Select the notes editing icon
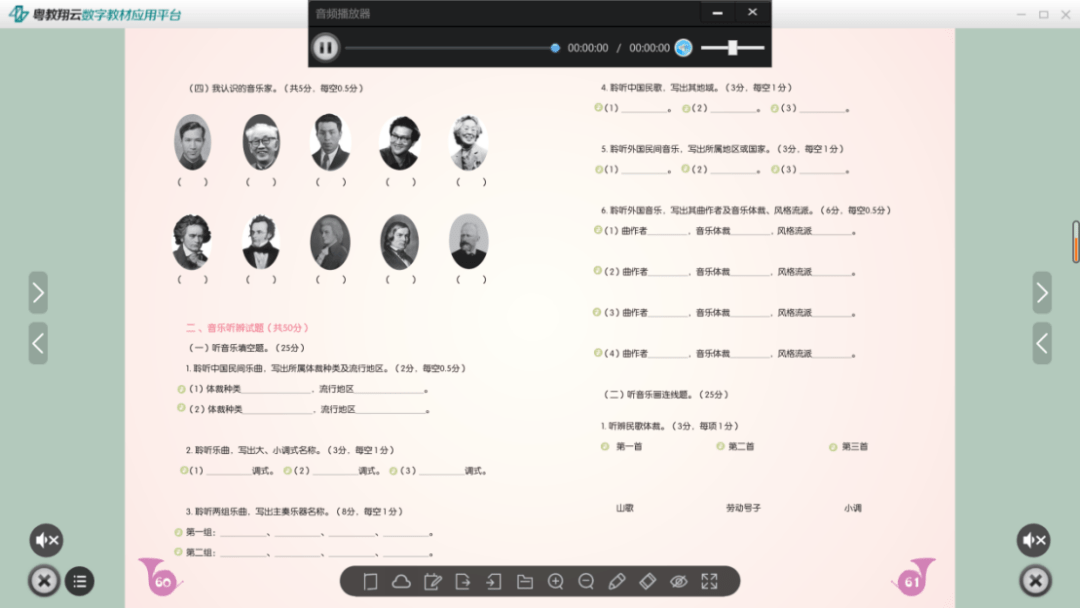 tap(432, 581)
